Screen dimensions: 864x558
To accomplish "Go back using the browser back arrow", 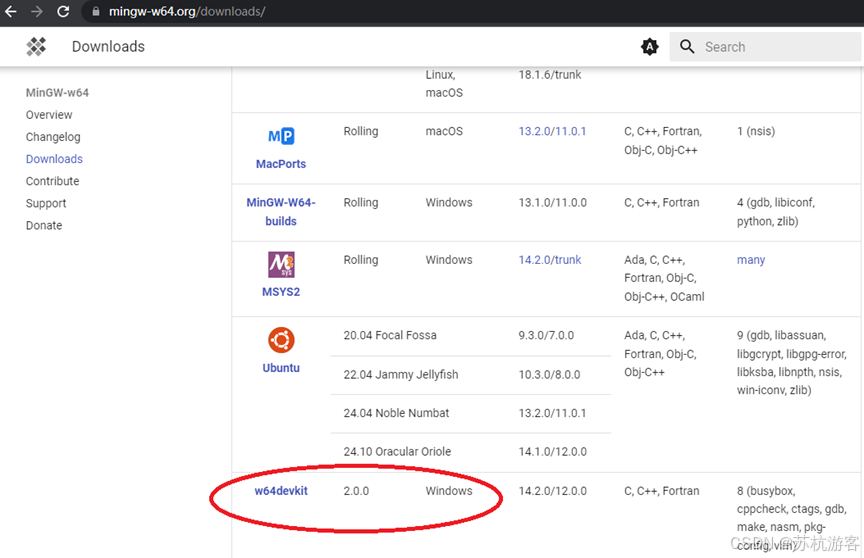I will click(x=10, y=11).
